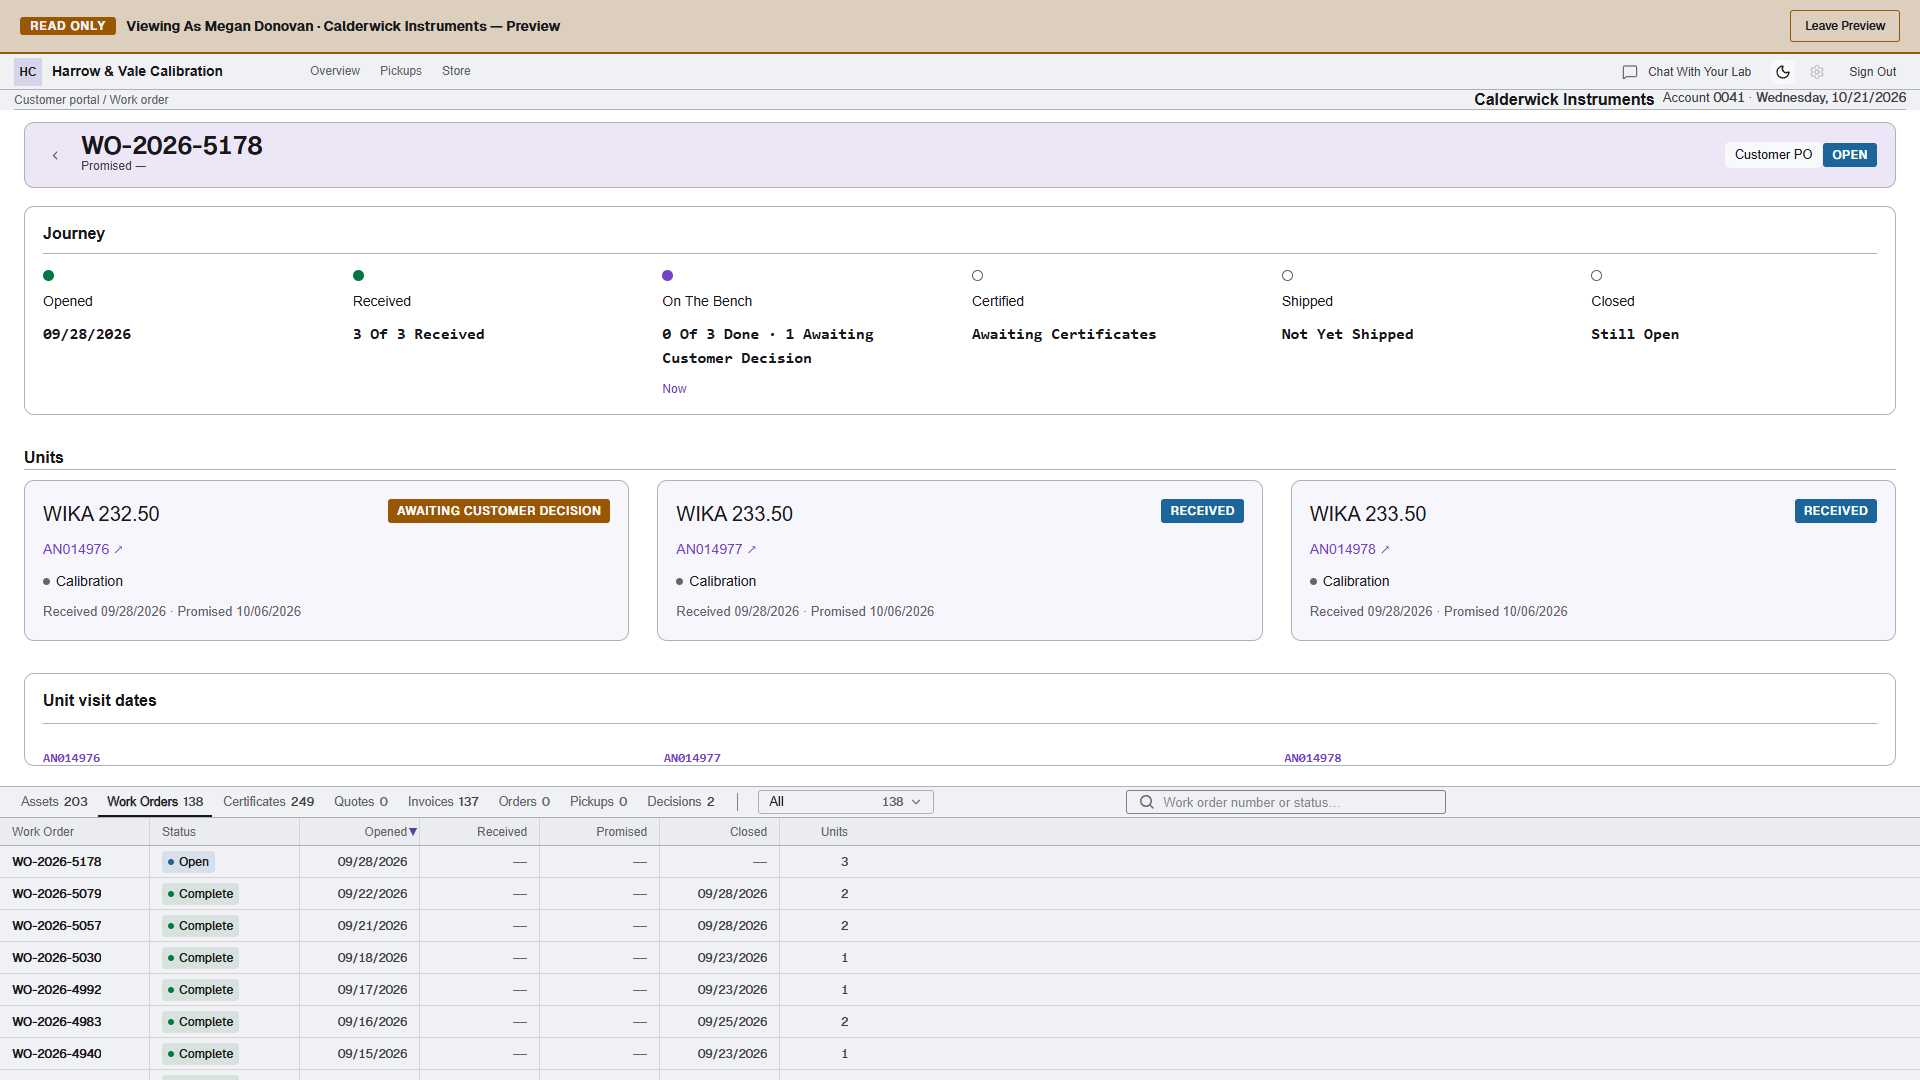Viewport: 1920px width, 1080px height.
Task: Click the back chevron beside WO-2026-5178
Action: 55,155
